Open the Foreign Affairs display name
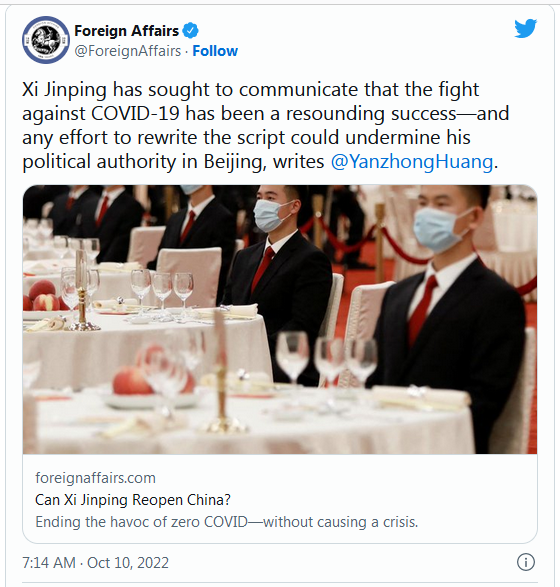Viewport: 560px width, 587px height. click(127, 31)
